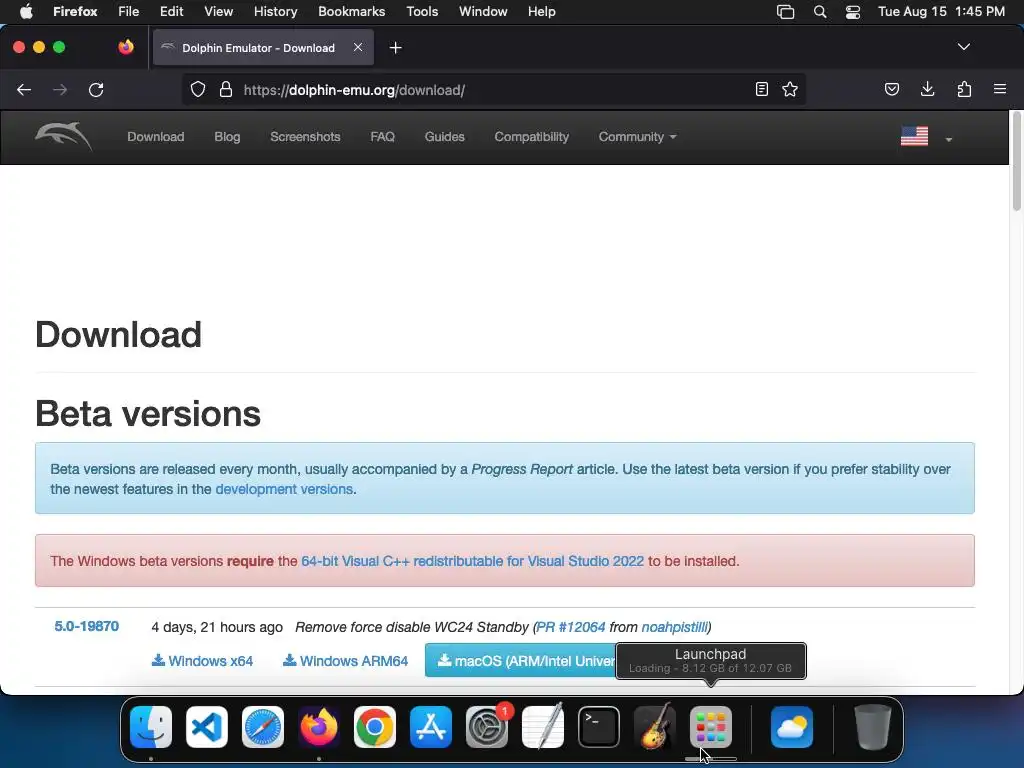The image size is (1024, 768).
Task: Open Control Center in menu bar
Action: (853, 12)
